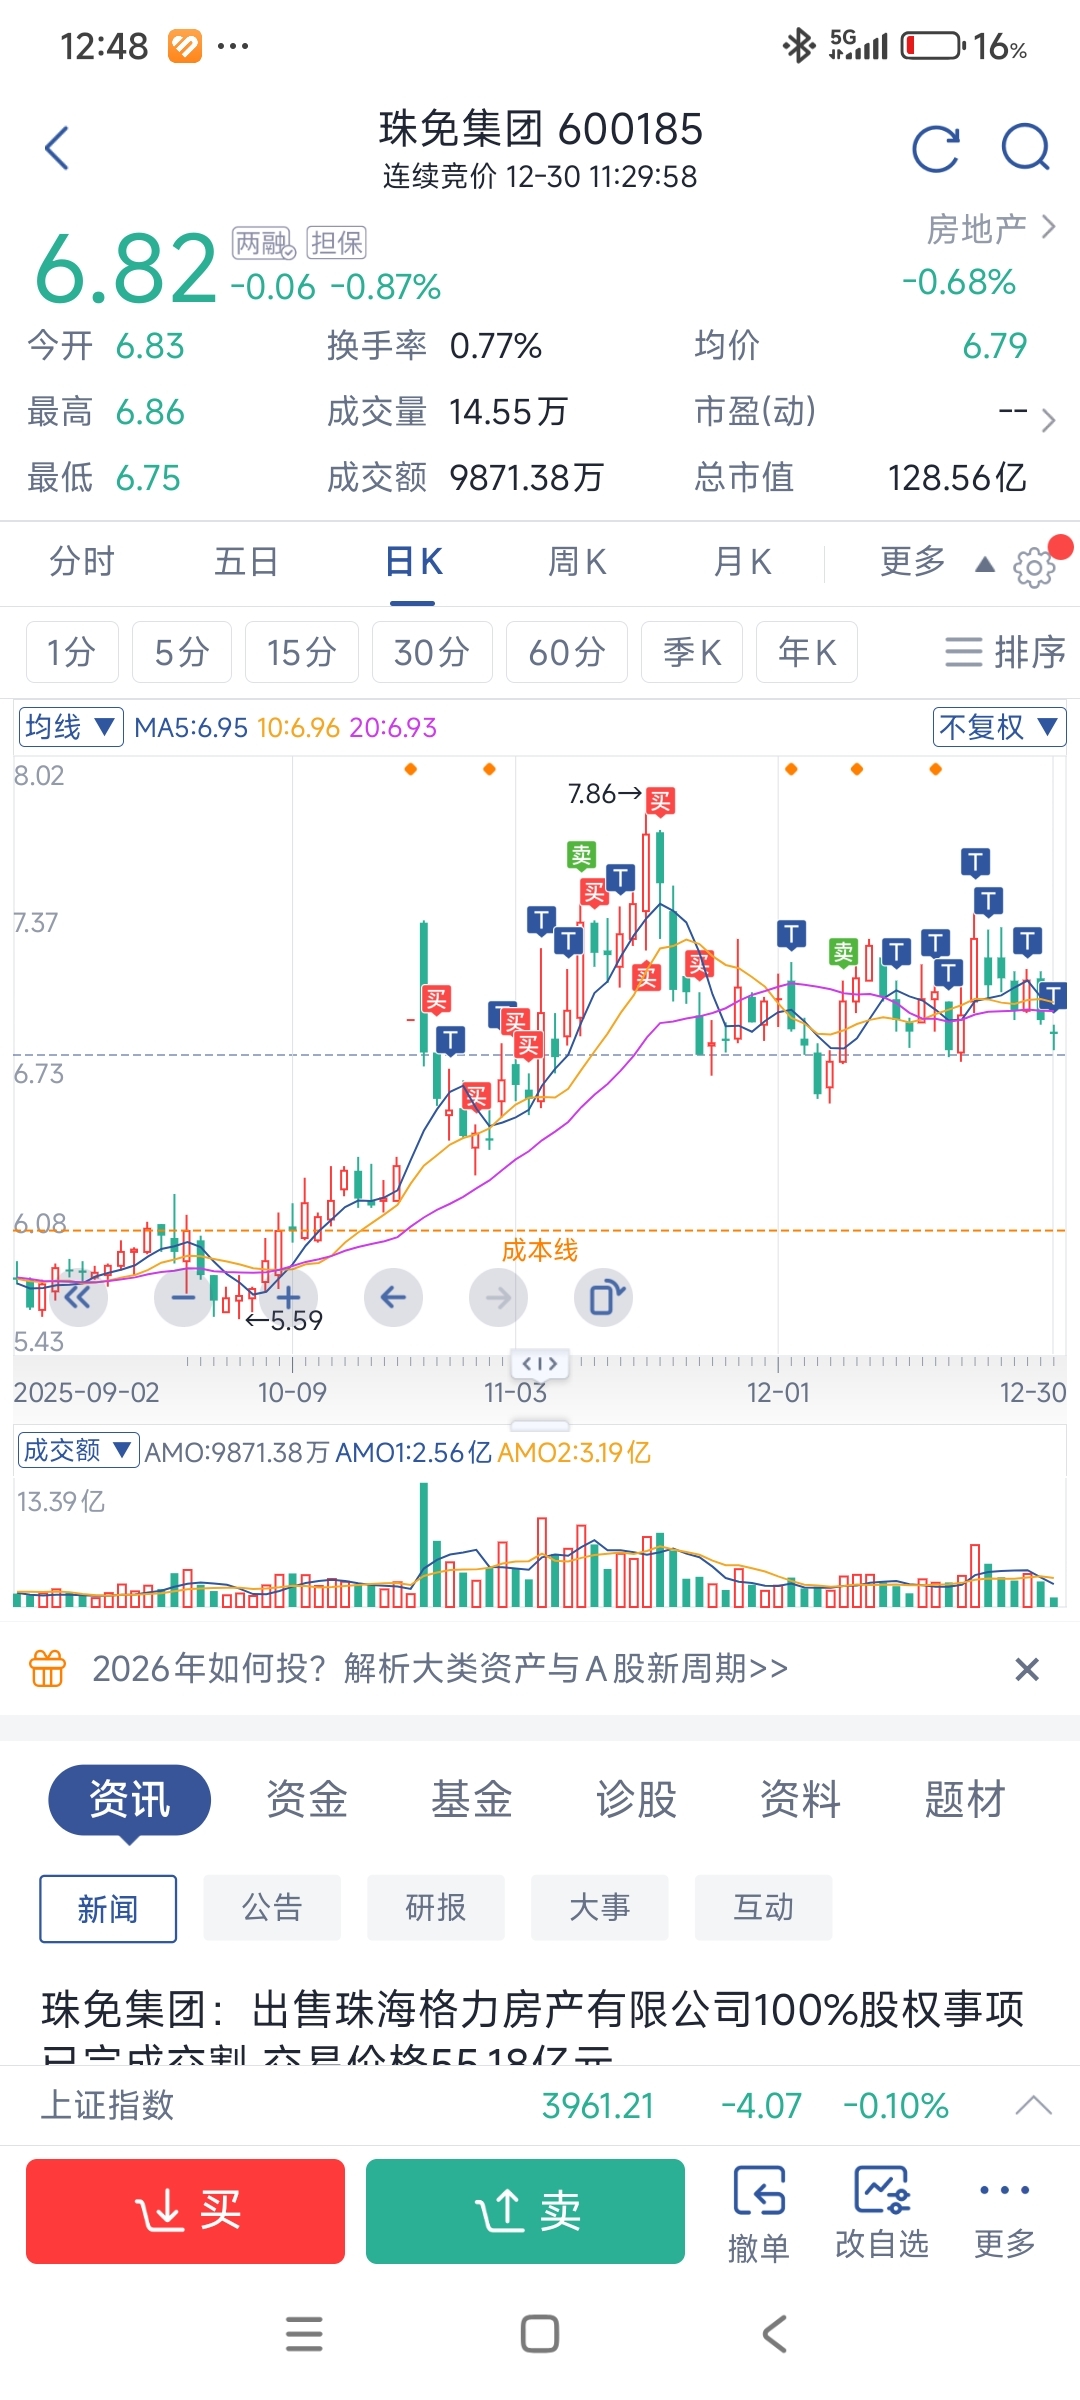Zoom out chart with minus button

click(183, 1298)
